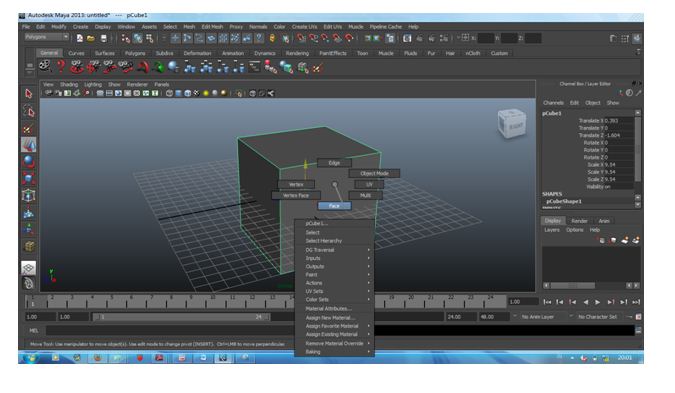Screen dimensions: 675x393
Task: Pick Object Mode in marking menu
Action: [374, 173]
